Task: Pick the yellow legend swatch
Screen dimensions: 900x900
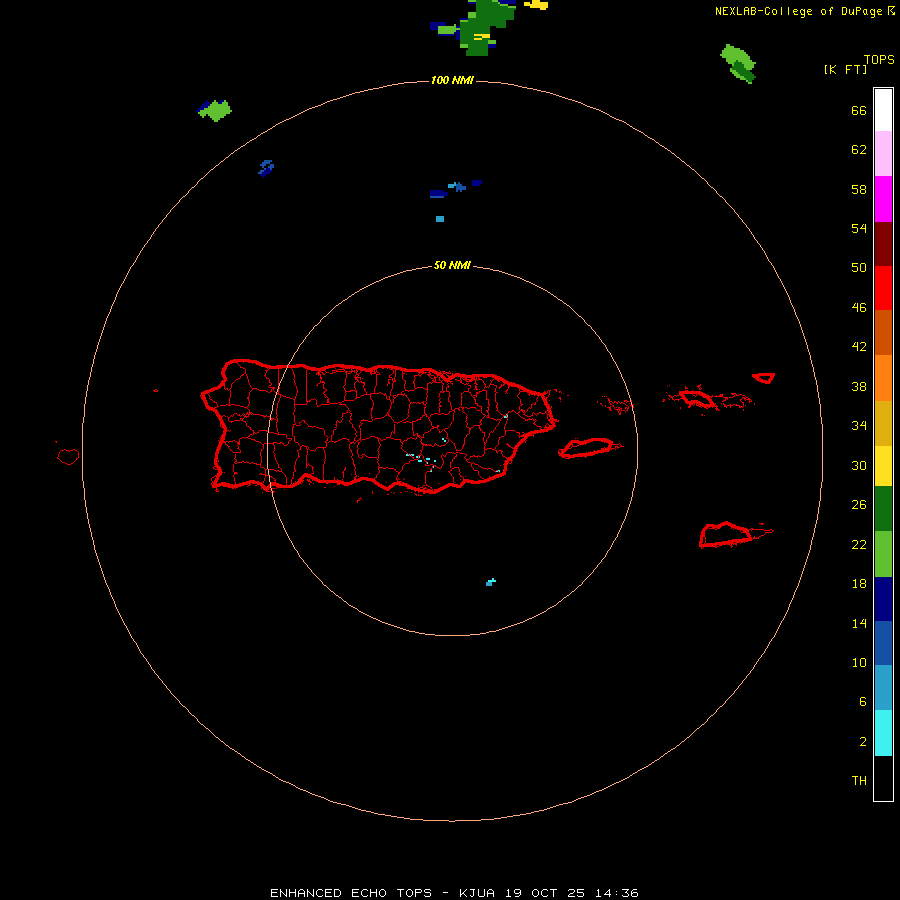Action: tap(883, 465)
